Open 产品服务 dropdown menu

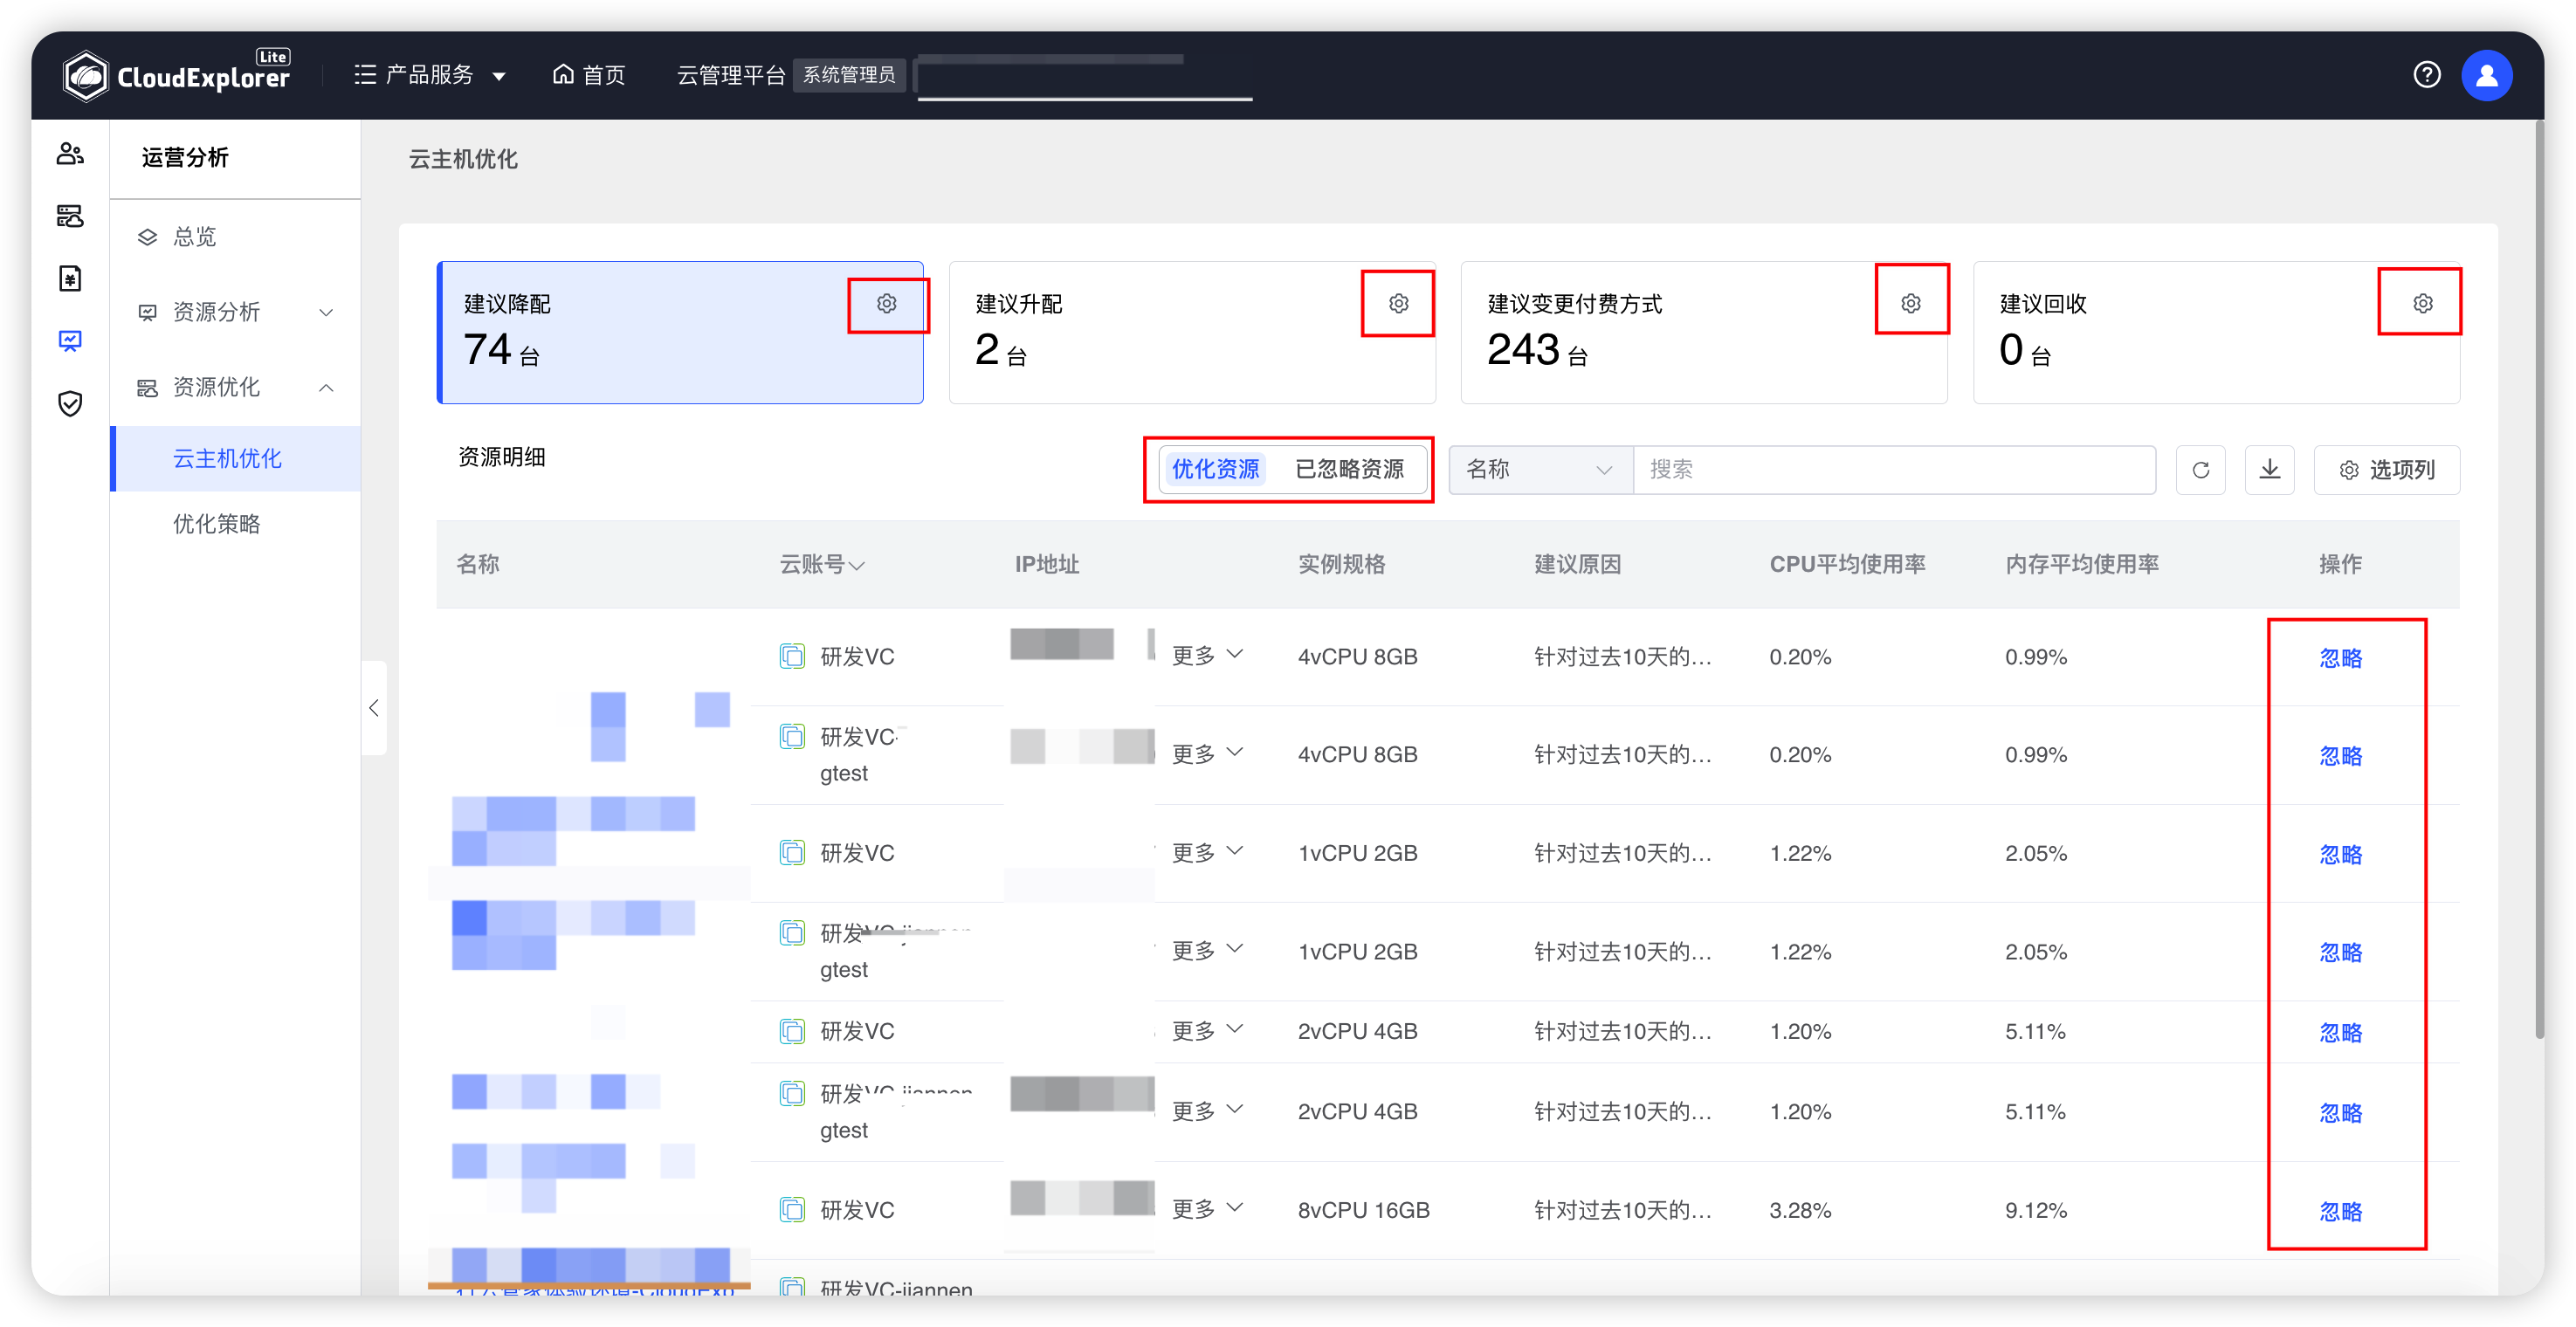click(430, 75)
